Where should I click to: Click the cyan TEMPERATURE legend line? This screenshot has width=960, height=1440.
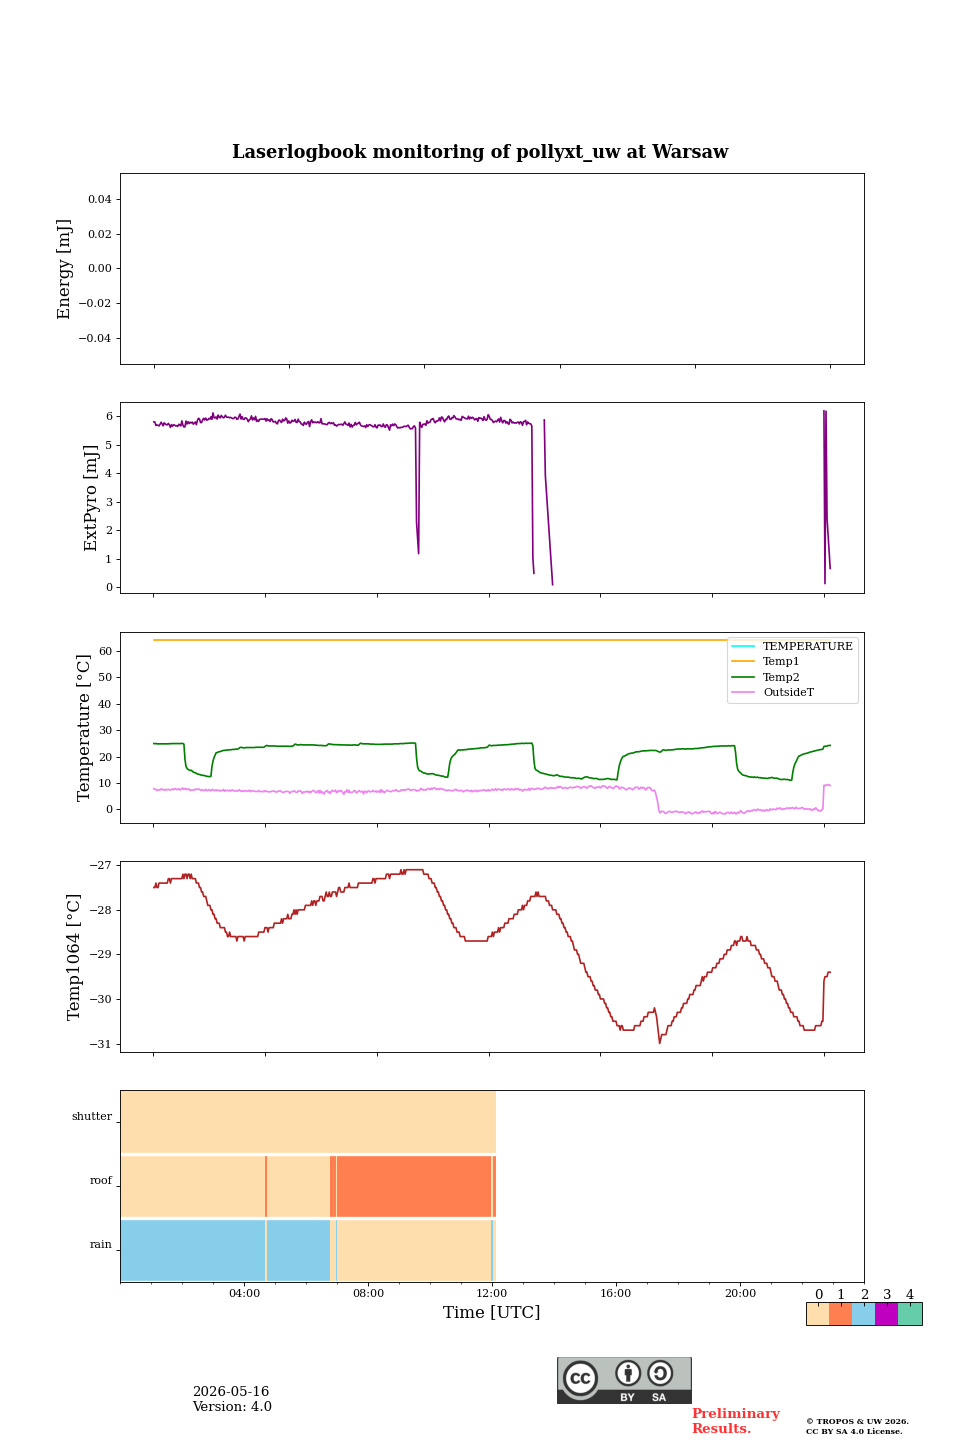743,646
